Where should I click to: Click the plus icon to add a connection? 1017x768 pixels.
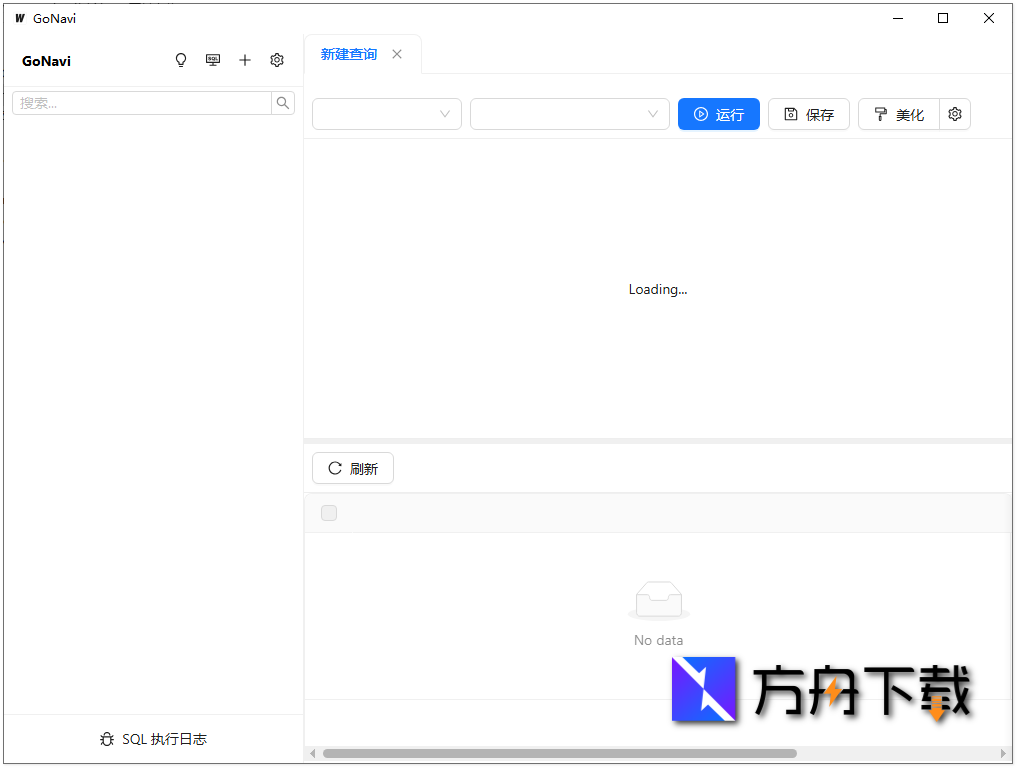[x=245, y=60]
